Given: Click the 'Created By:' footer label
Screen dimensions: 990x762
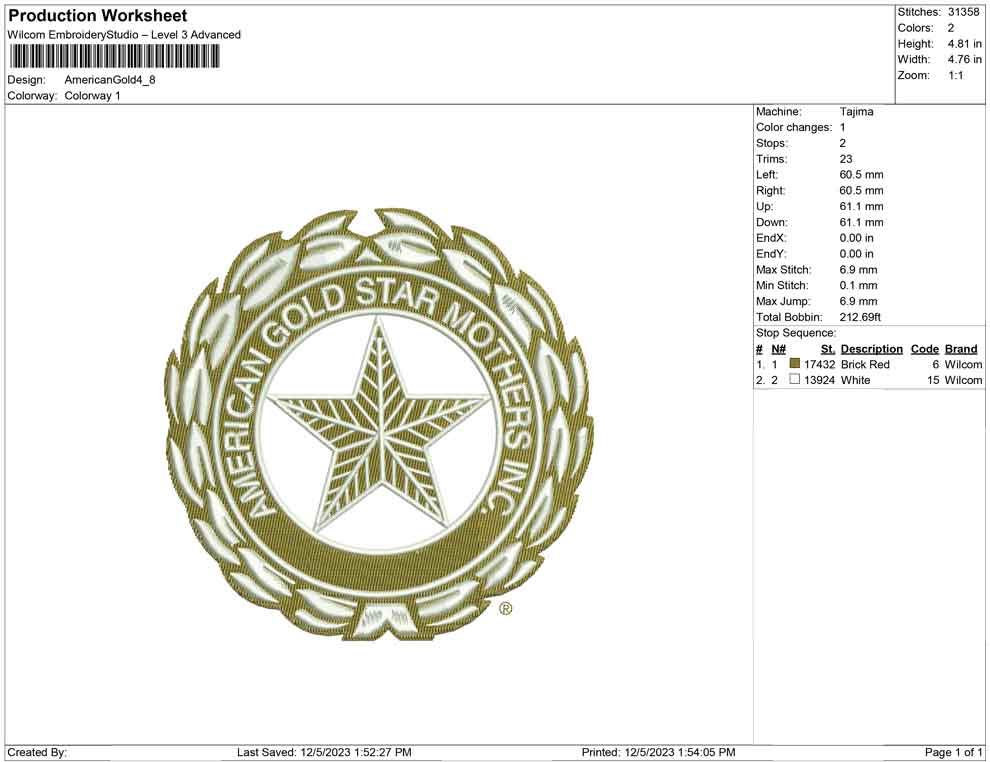Looking at the screenshot, I should coord(37,752).
